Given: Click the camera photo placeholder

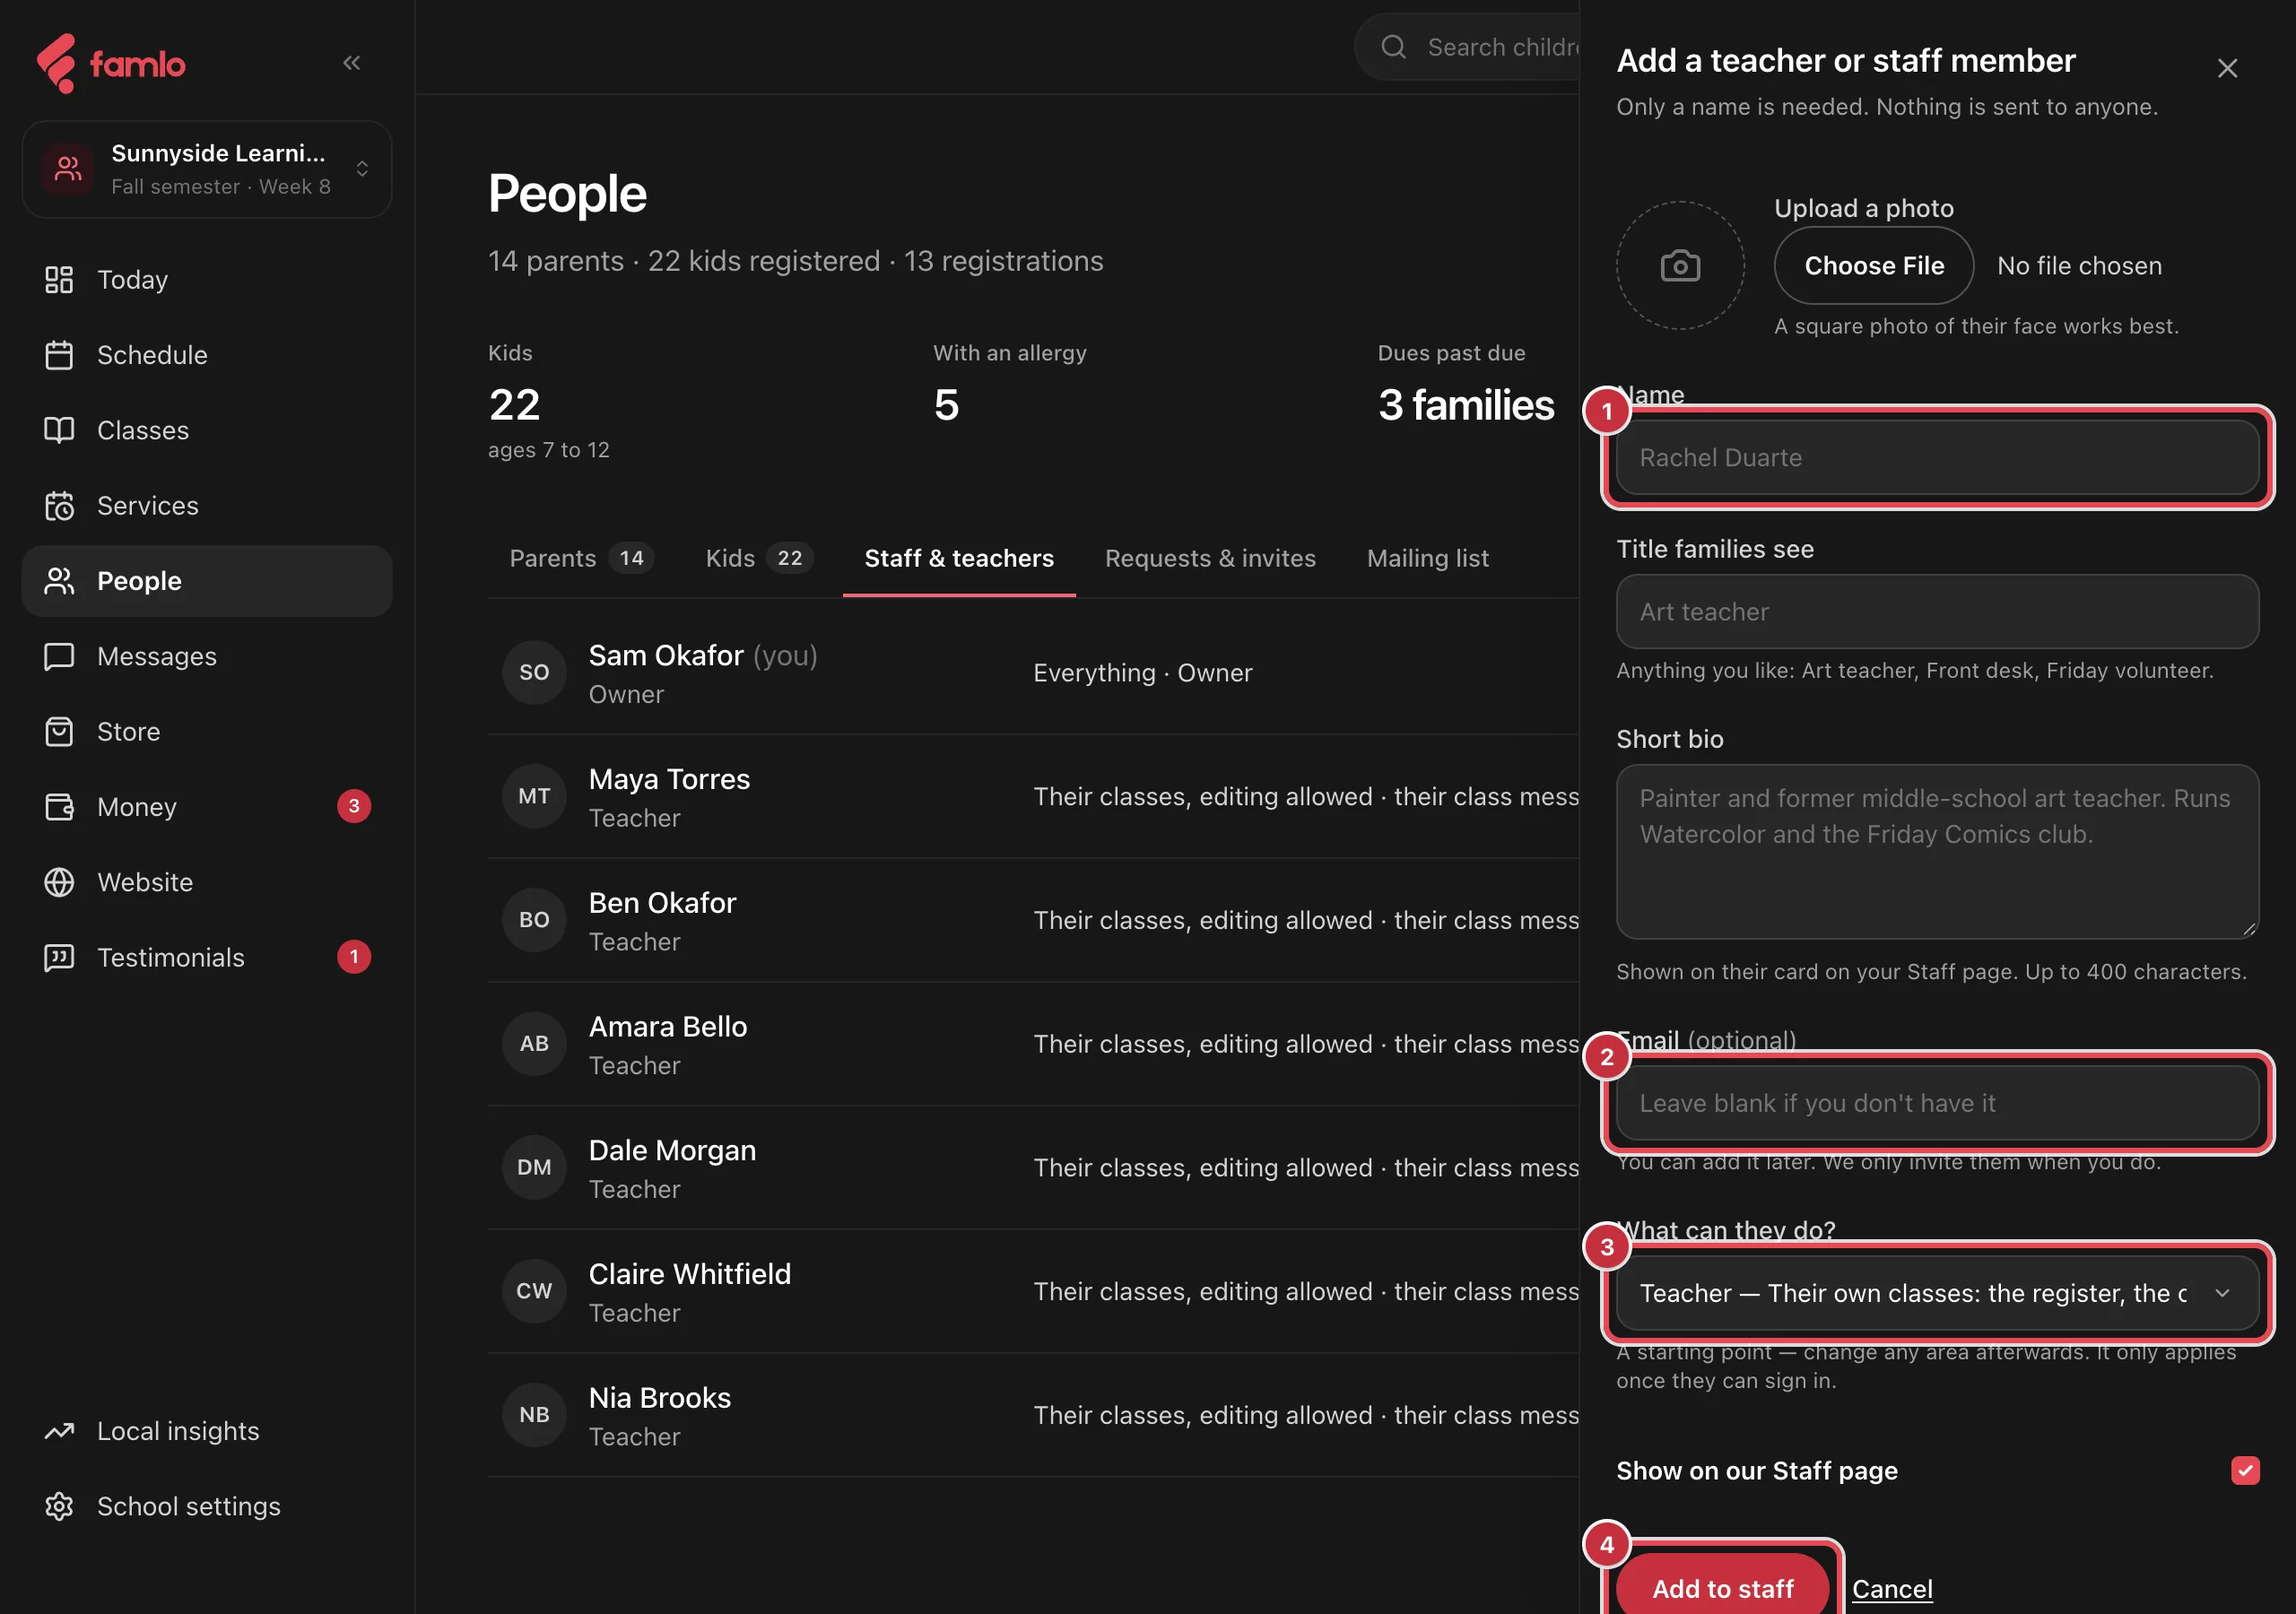Looking at the screenshot, I should (1680, 266).
